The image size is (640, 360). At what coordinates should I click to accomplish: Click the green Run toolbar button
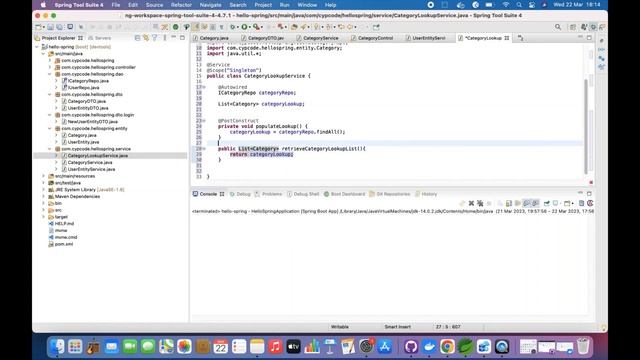click(x=244, y=27)
